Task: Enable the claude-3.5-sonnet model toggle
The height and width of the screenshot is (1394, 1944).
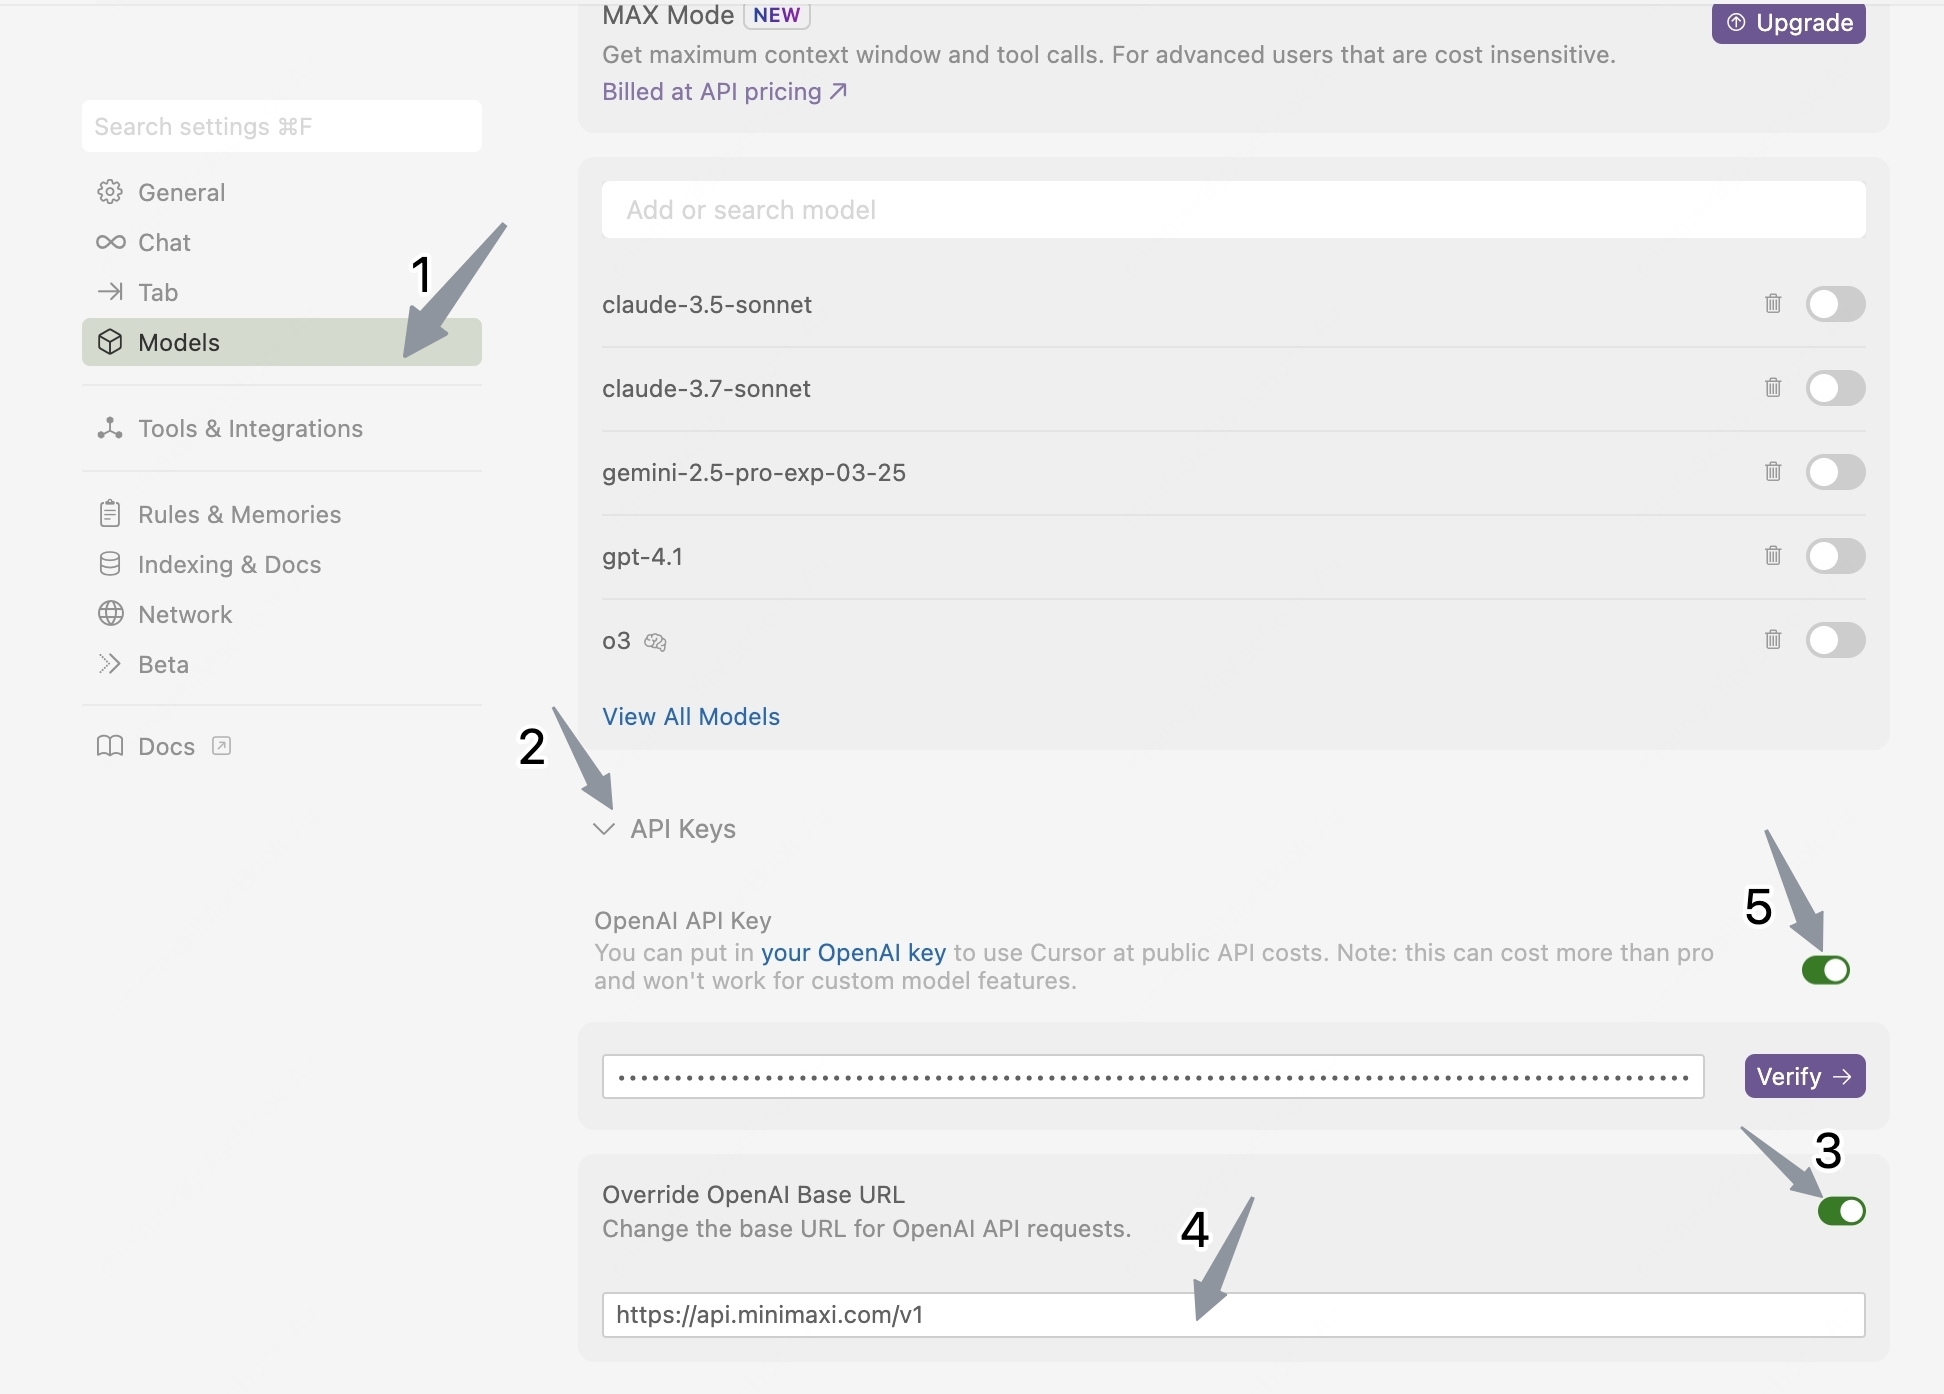Action: (x=1835, y=304)
